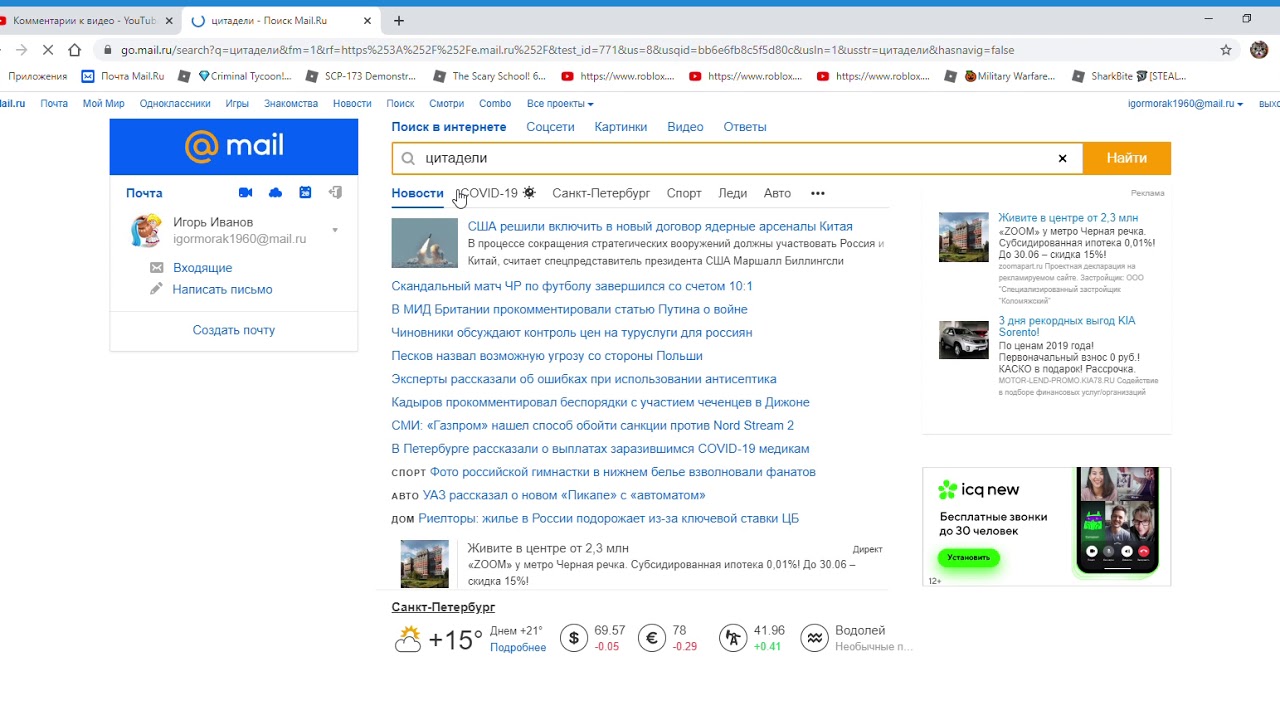1280x720 pixels.
Task: Click the oil price icon
Action: point(733,638)
